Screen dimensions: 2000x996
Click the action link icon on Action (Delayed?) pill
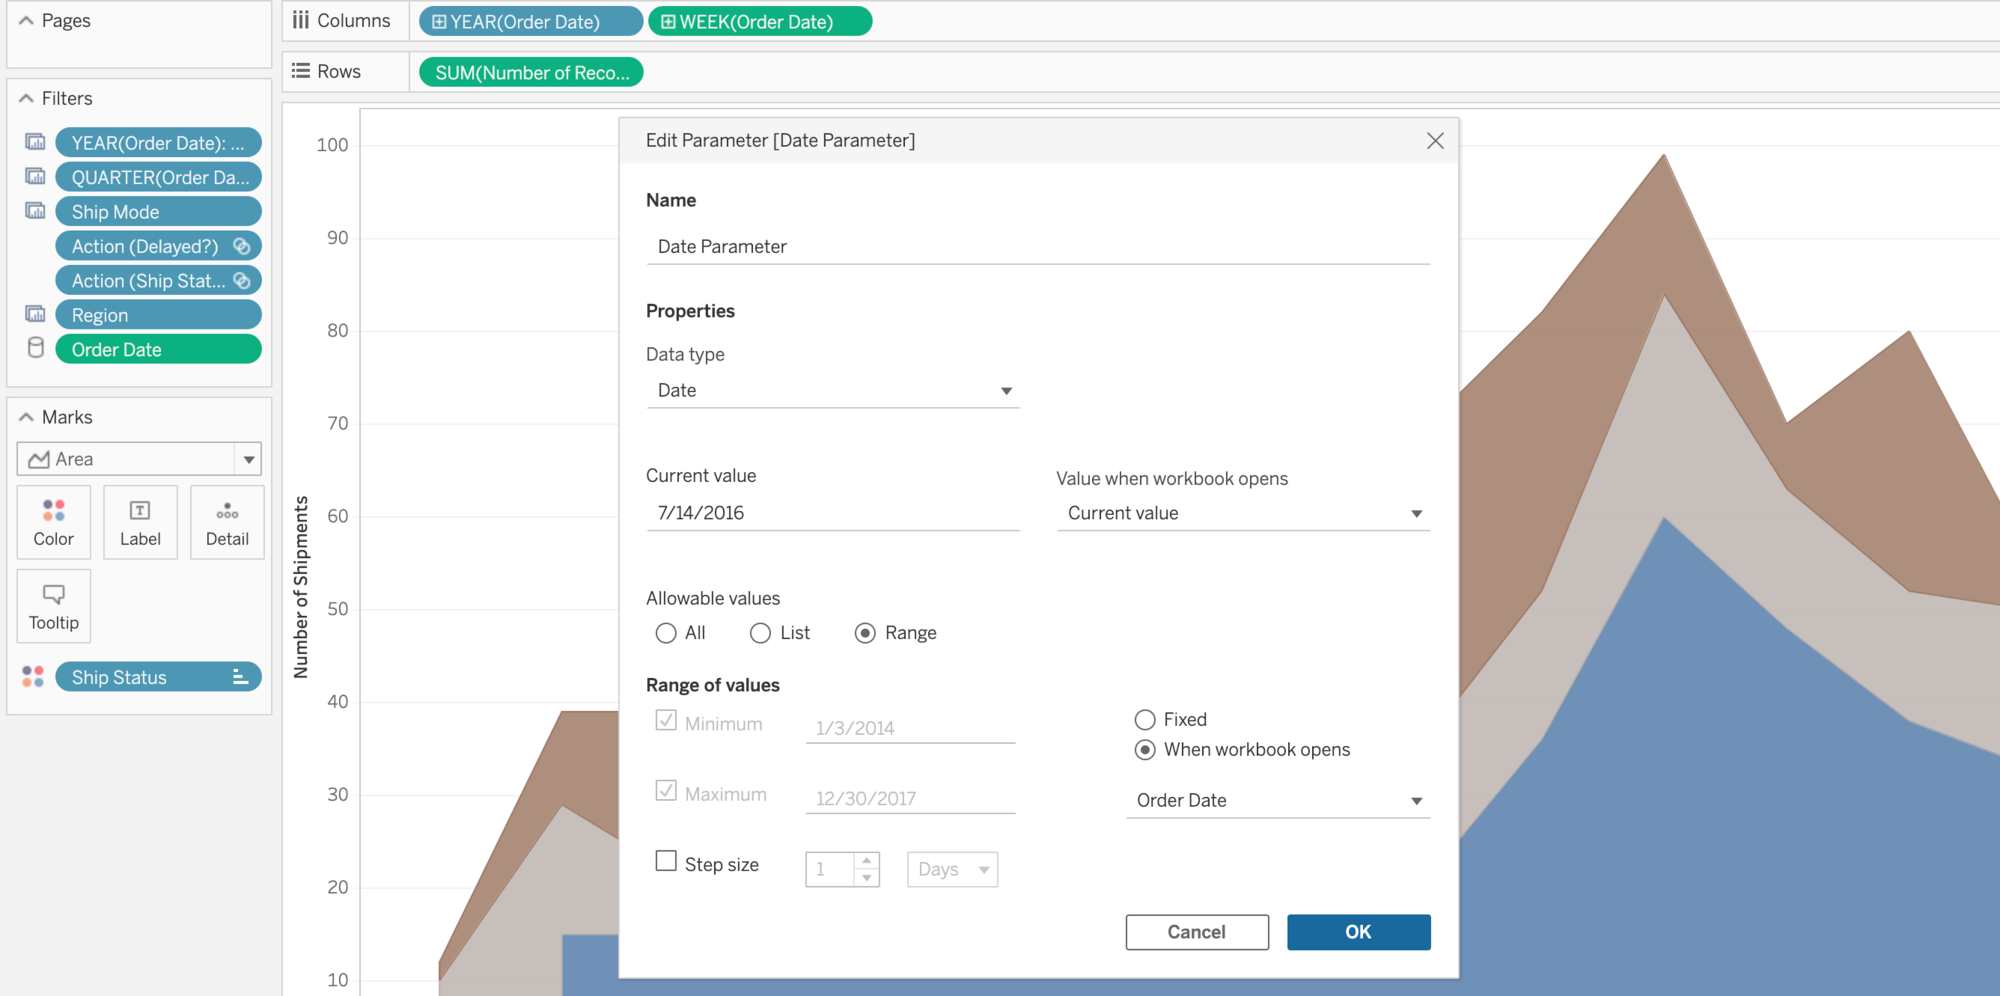(241, 246)
